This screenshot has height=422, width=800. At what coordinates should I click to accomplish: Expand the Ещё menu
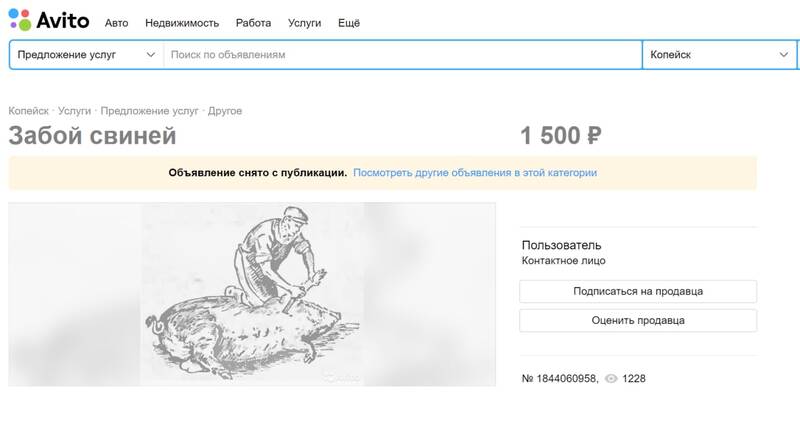pos(349,23)
